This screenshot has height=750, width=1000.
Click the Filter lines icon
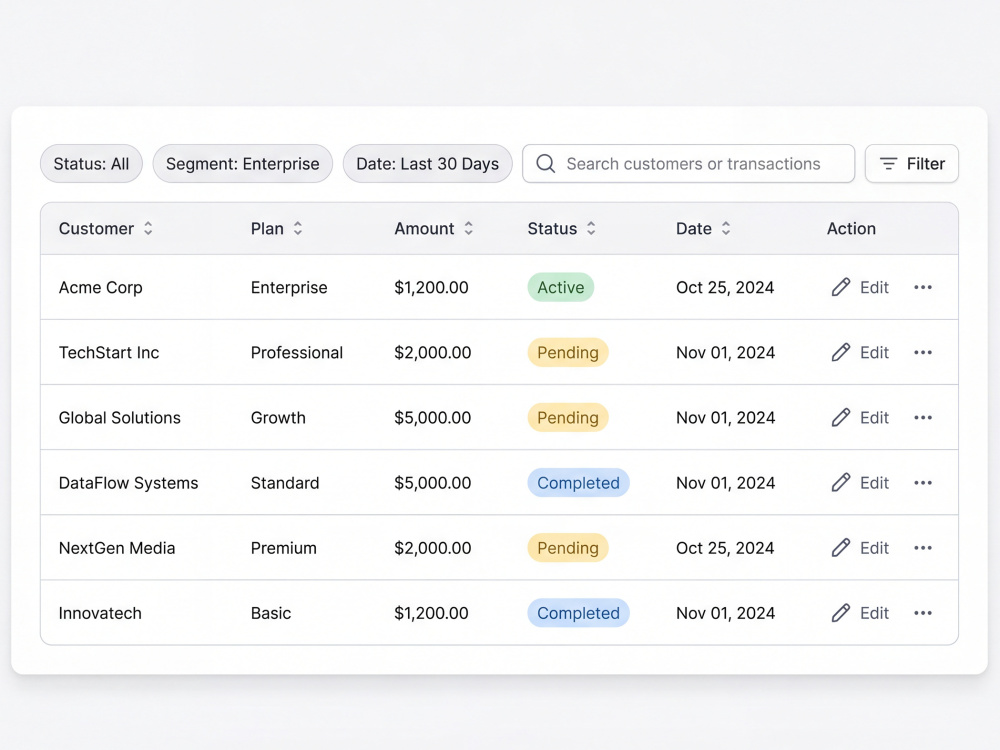pyautogui.click(x=888, y=164)
